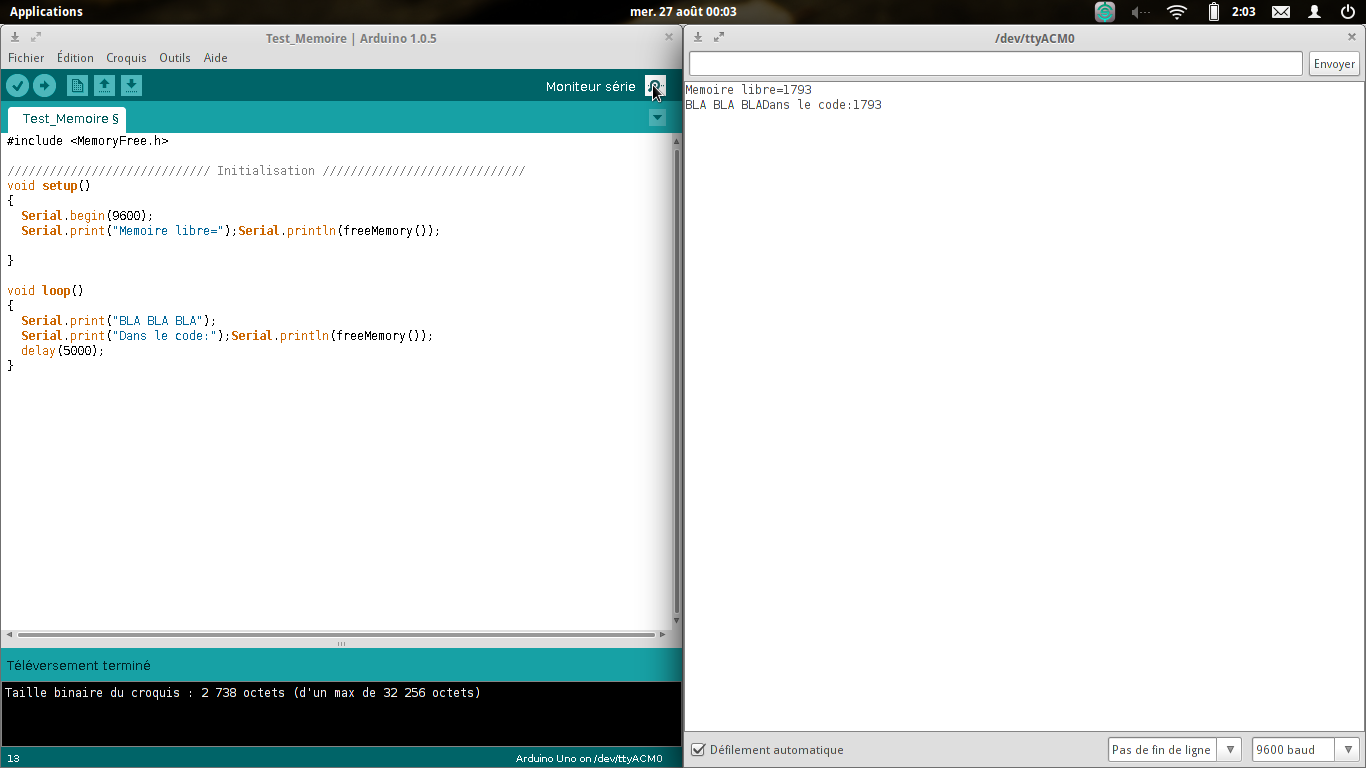Image resolution: width=1366 pixels, height=768 pixels.
Task: Open the Aide menu
Action: [x=216, y=58]
